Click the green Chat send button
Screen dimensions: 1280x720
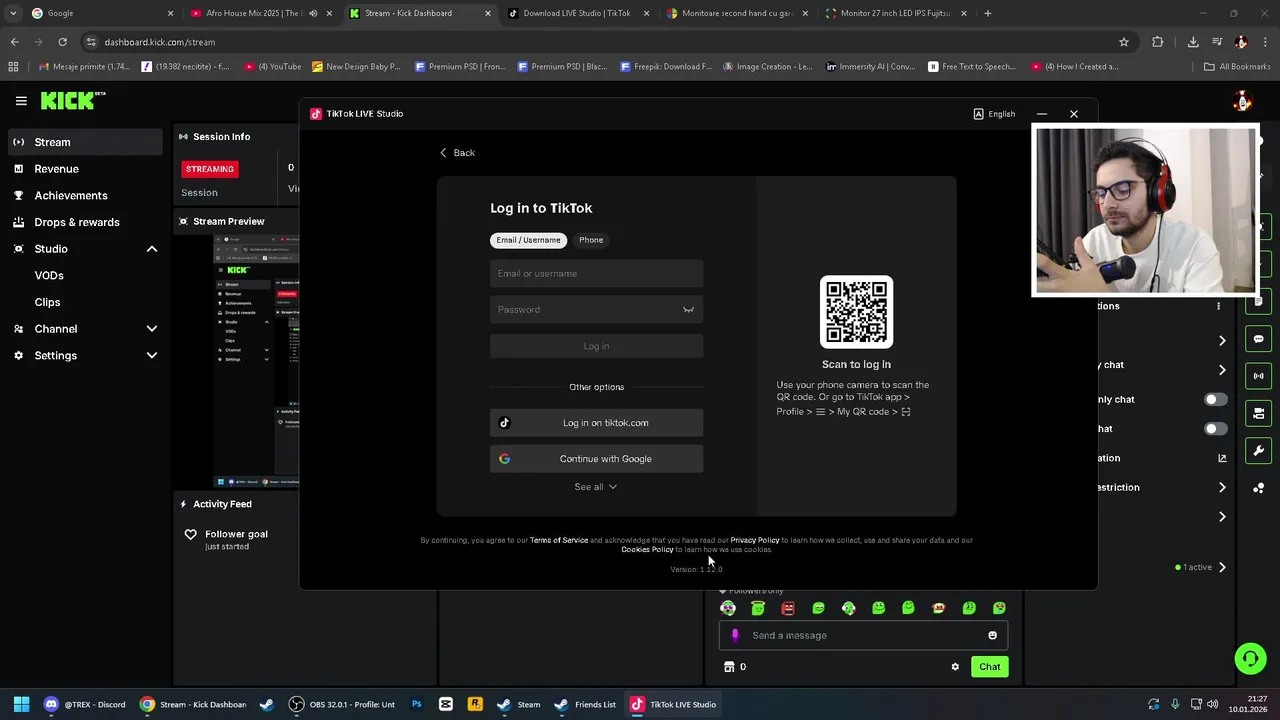click(989, 667)
